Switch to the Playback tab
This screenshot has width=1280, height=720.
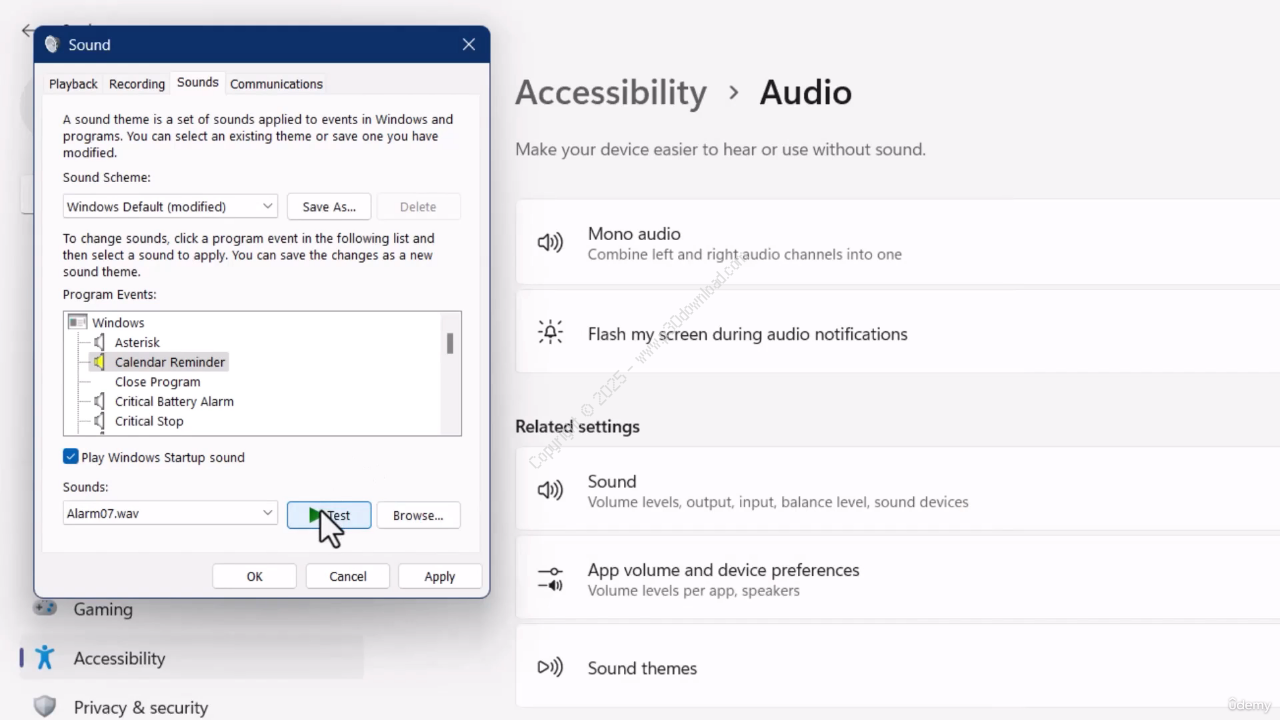coord(73,84)
